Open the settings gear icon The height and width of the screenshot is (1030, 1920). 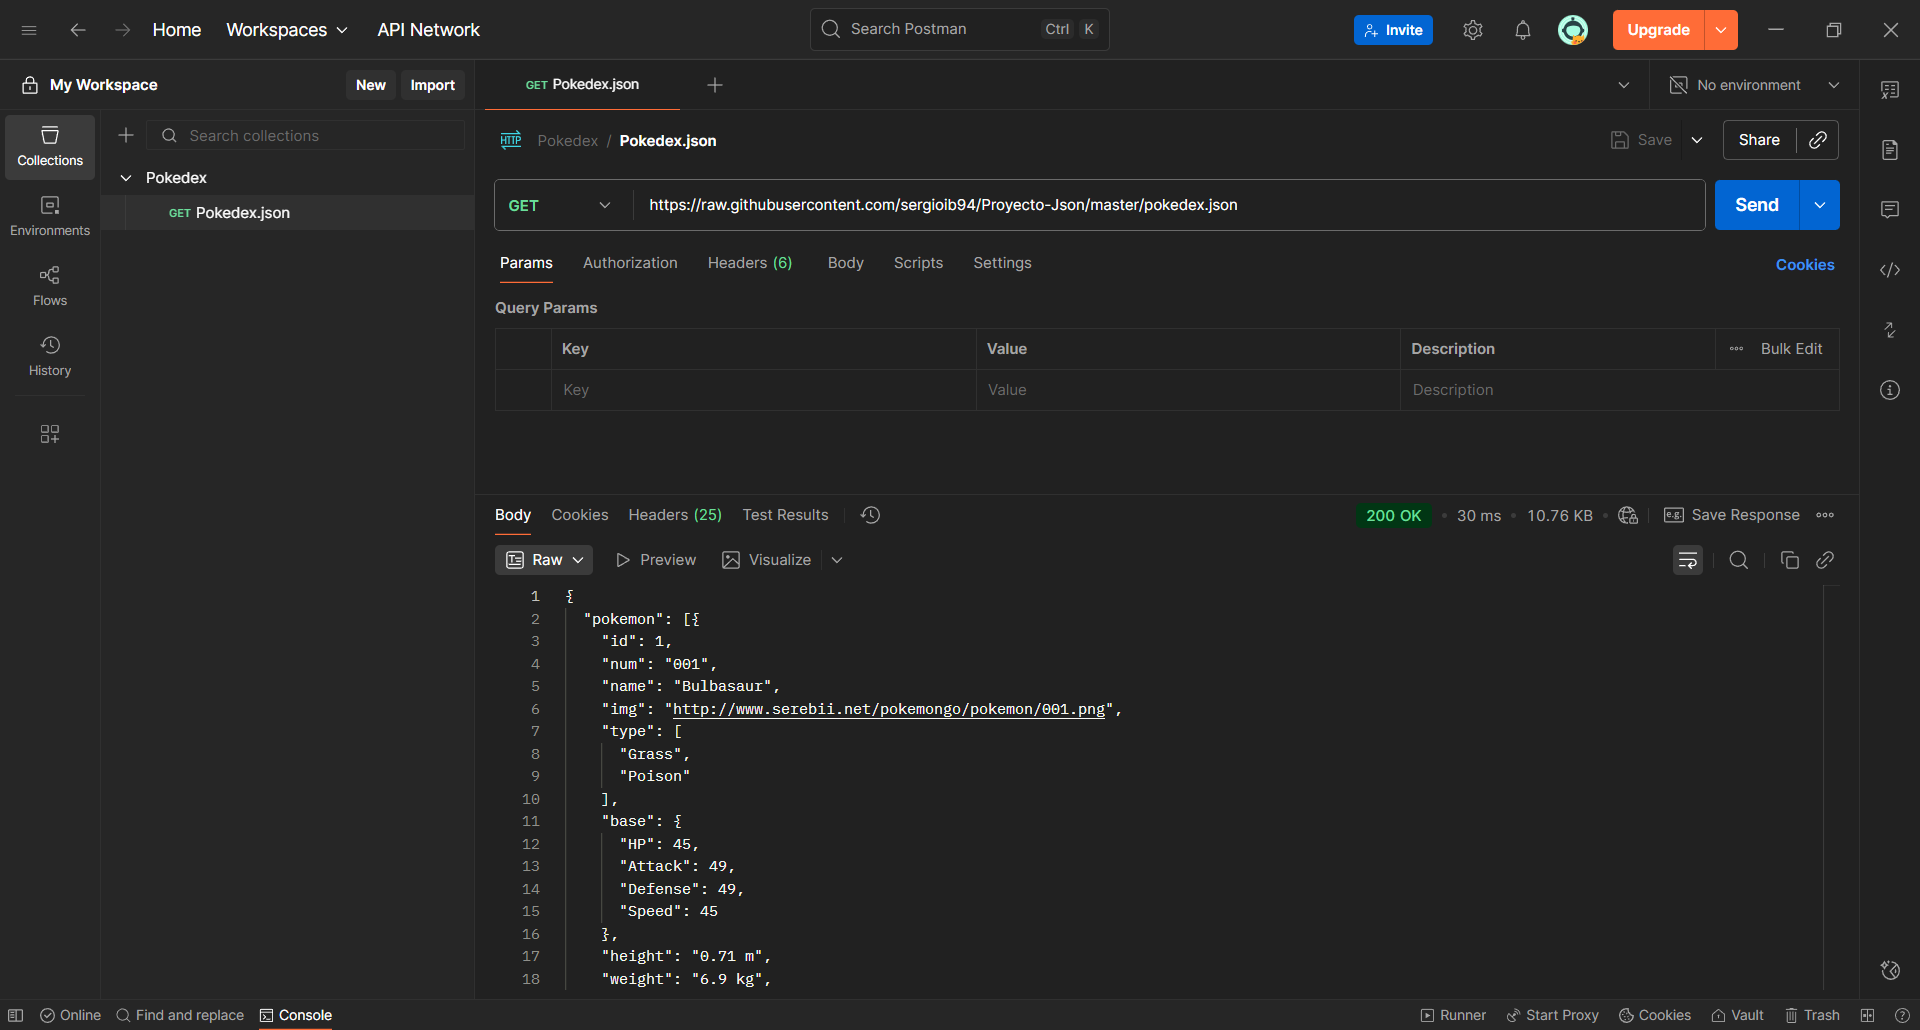1472,30
